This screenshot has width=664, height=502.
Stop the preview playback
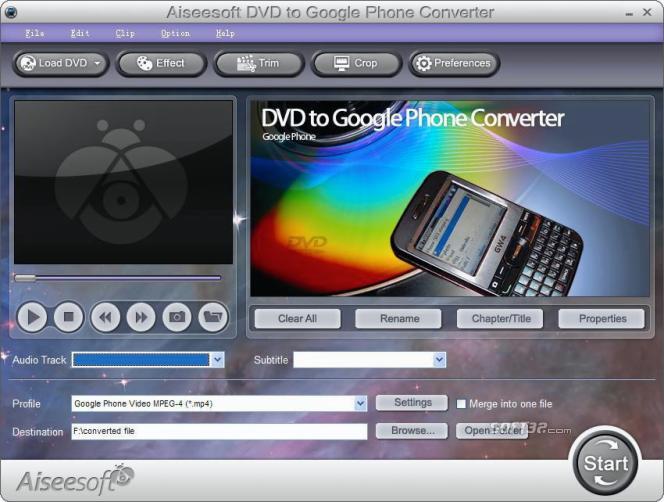coord(68,317)
